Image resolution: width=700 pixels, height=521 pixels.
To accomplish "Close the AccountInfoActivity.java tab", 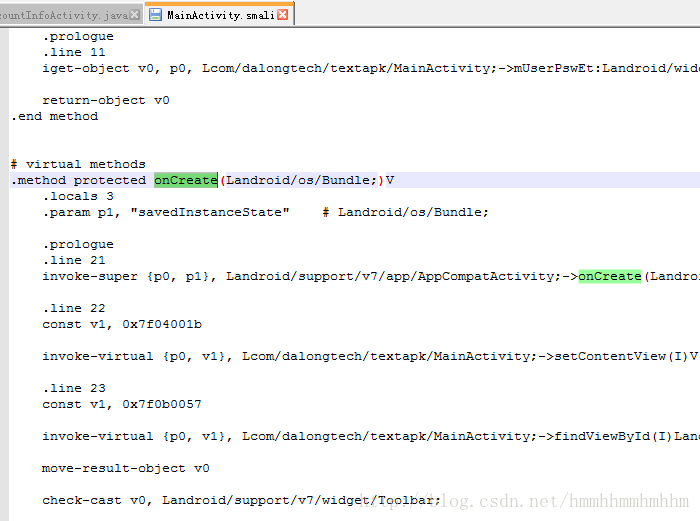I will (134, 15).
